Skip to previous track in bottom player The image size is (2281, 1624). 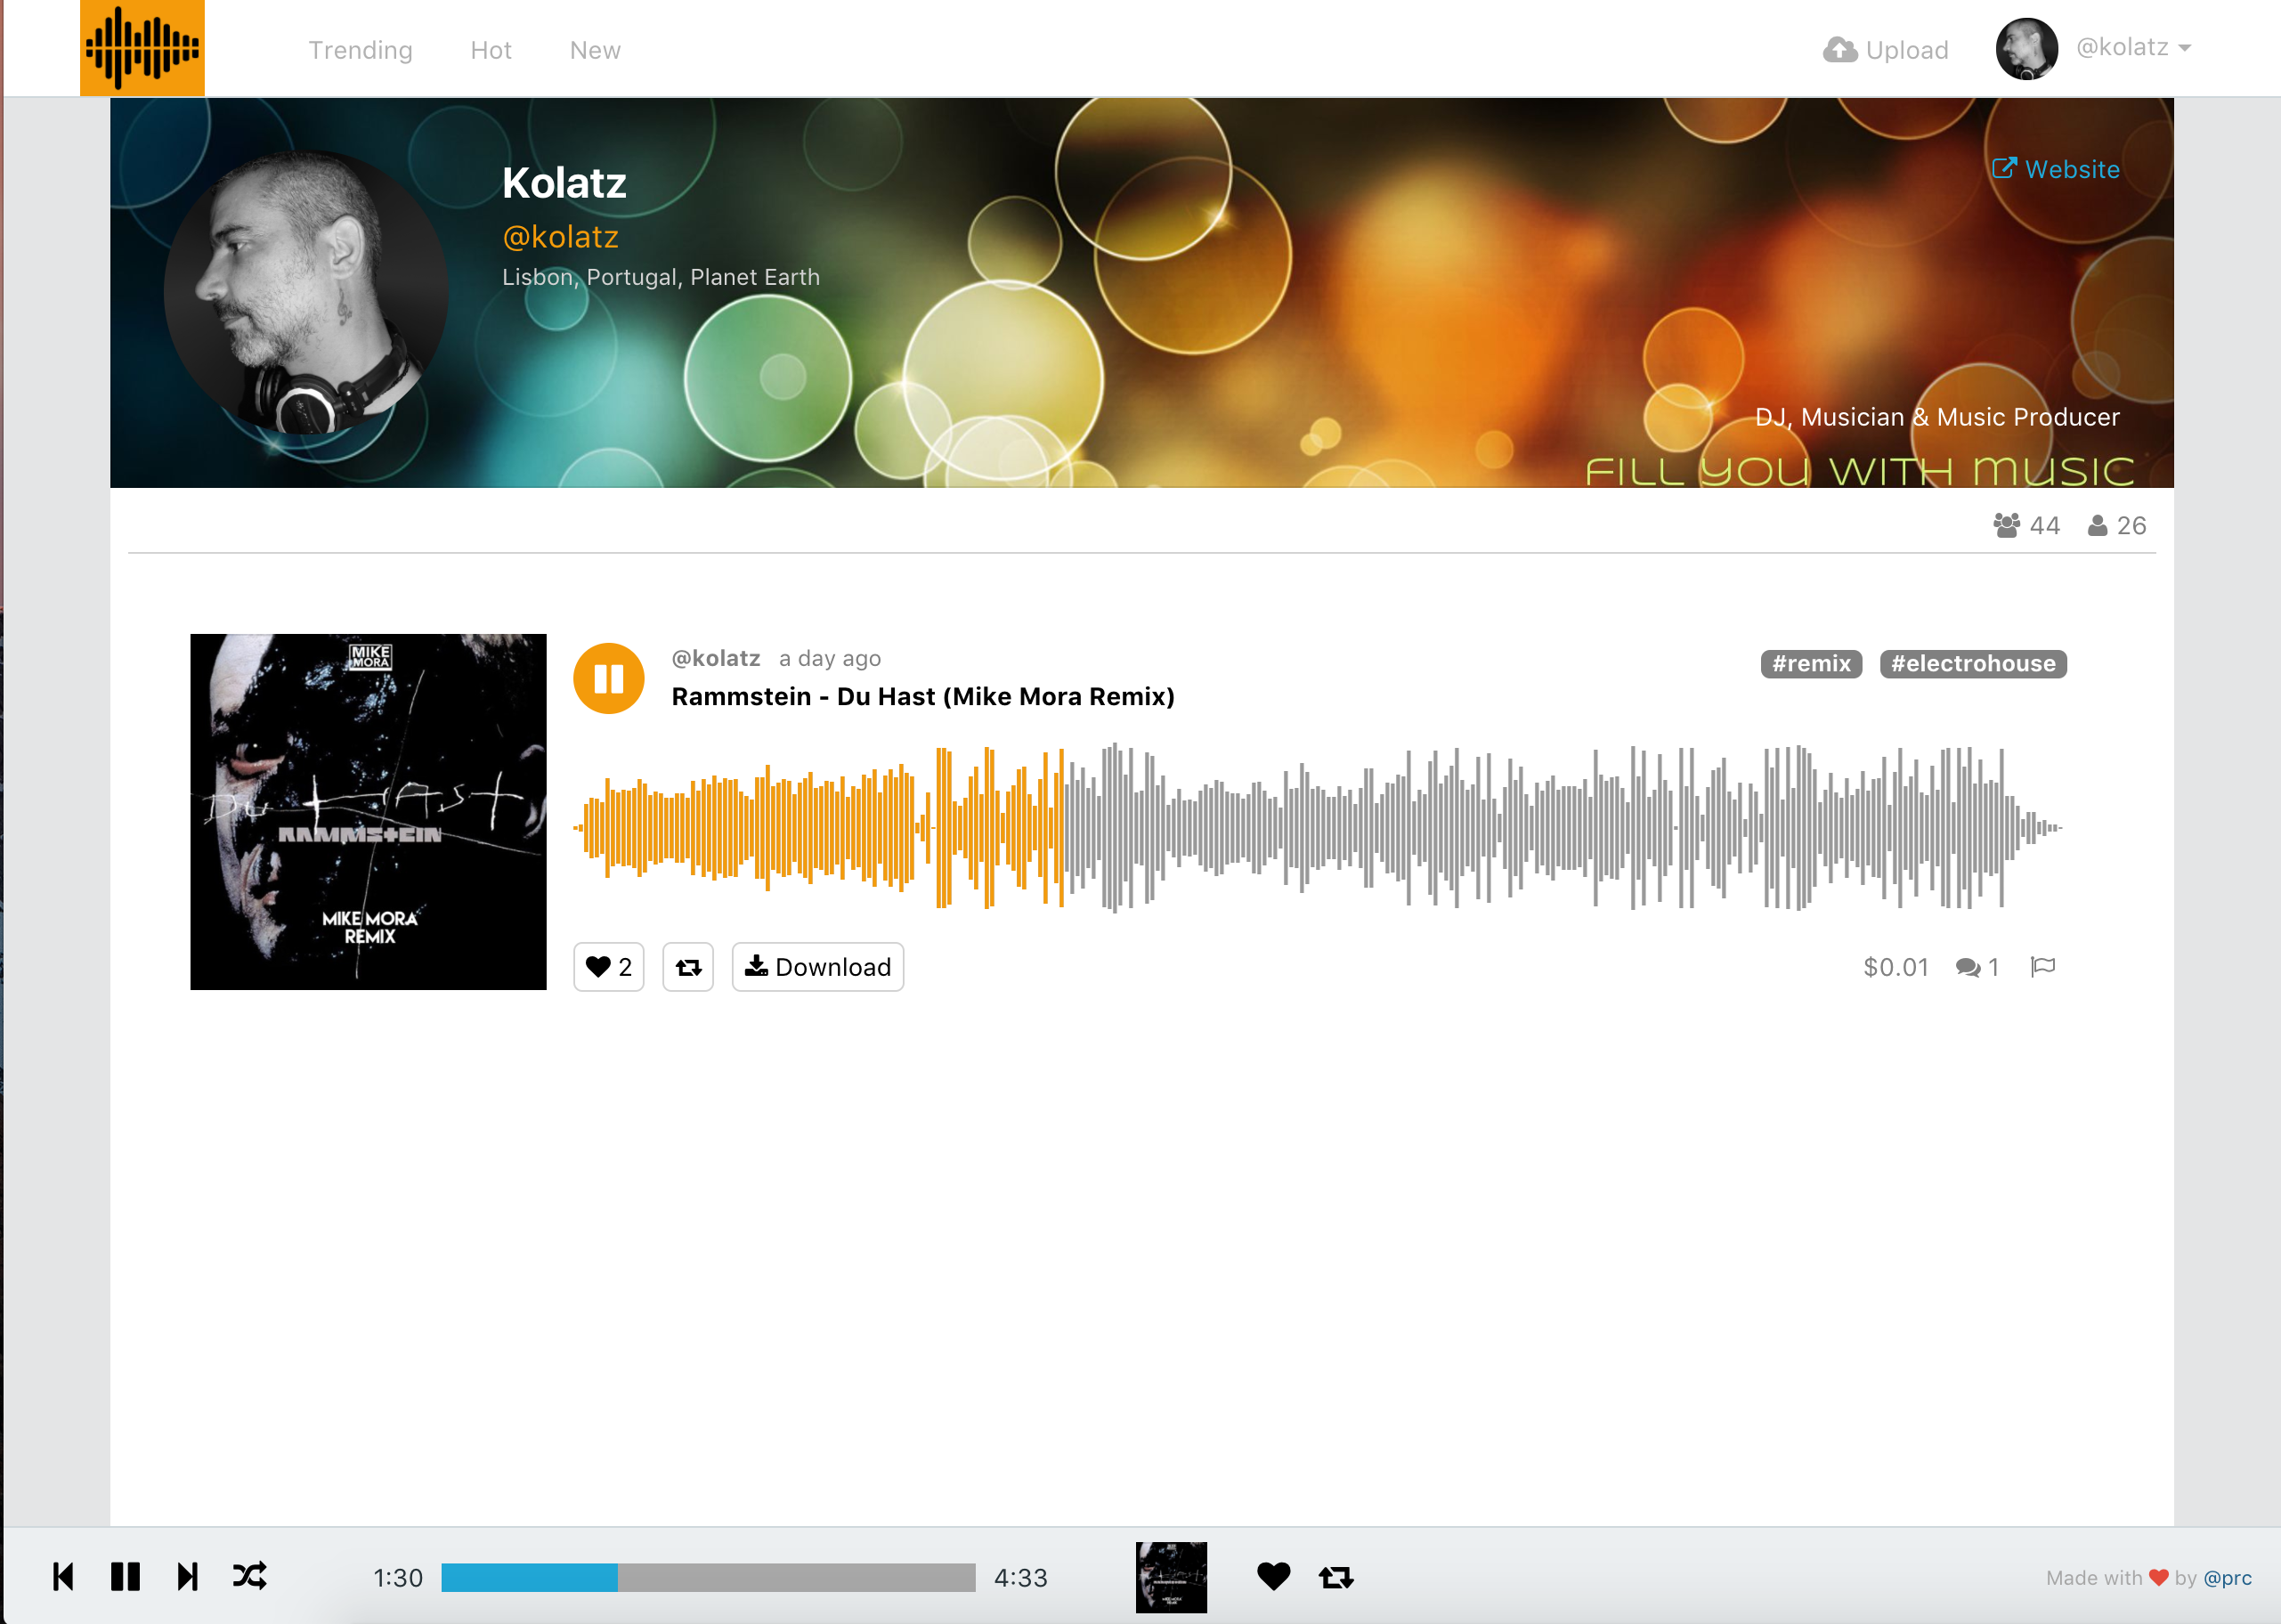(x=63, y=1577)
